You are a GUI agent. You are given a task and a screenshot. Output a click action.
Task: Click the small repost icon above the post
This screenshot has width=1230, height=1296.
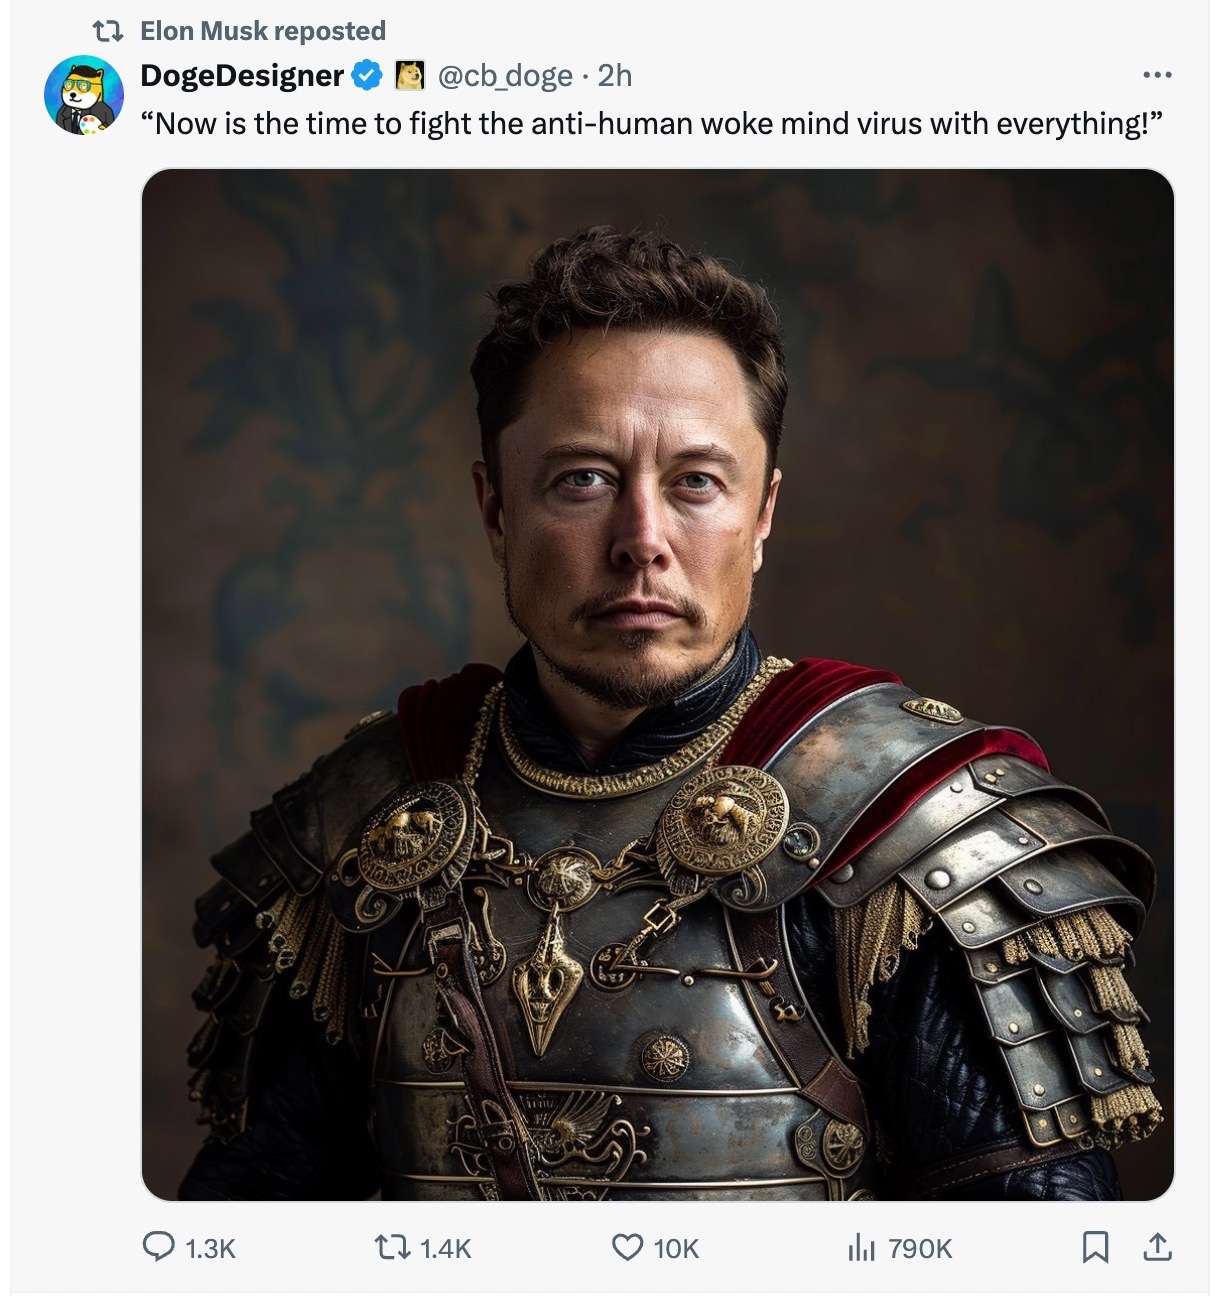click(107, 31)
